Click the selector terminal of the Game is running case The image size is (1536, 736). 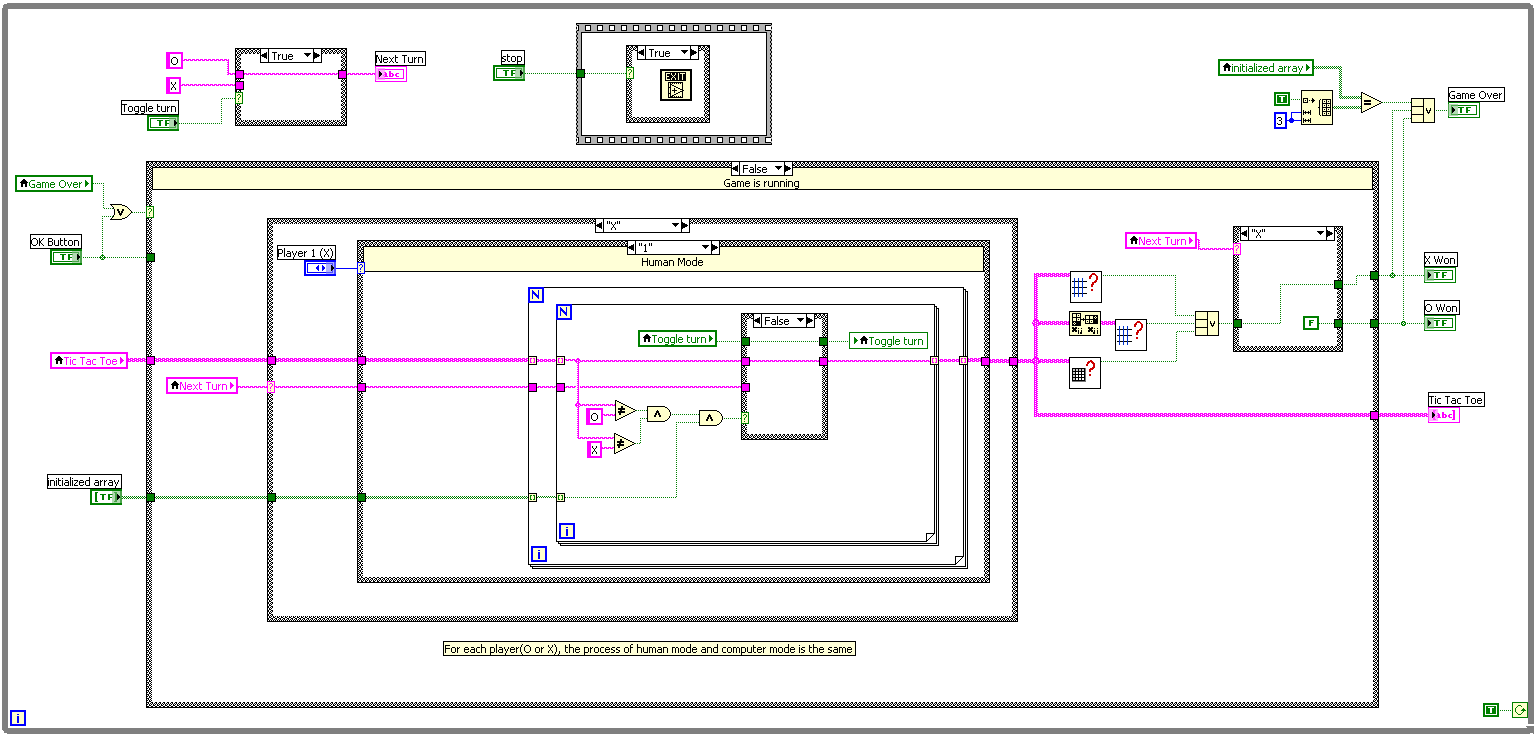point(150,212)
